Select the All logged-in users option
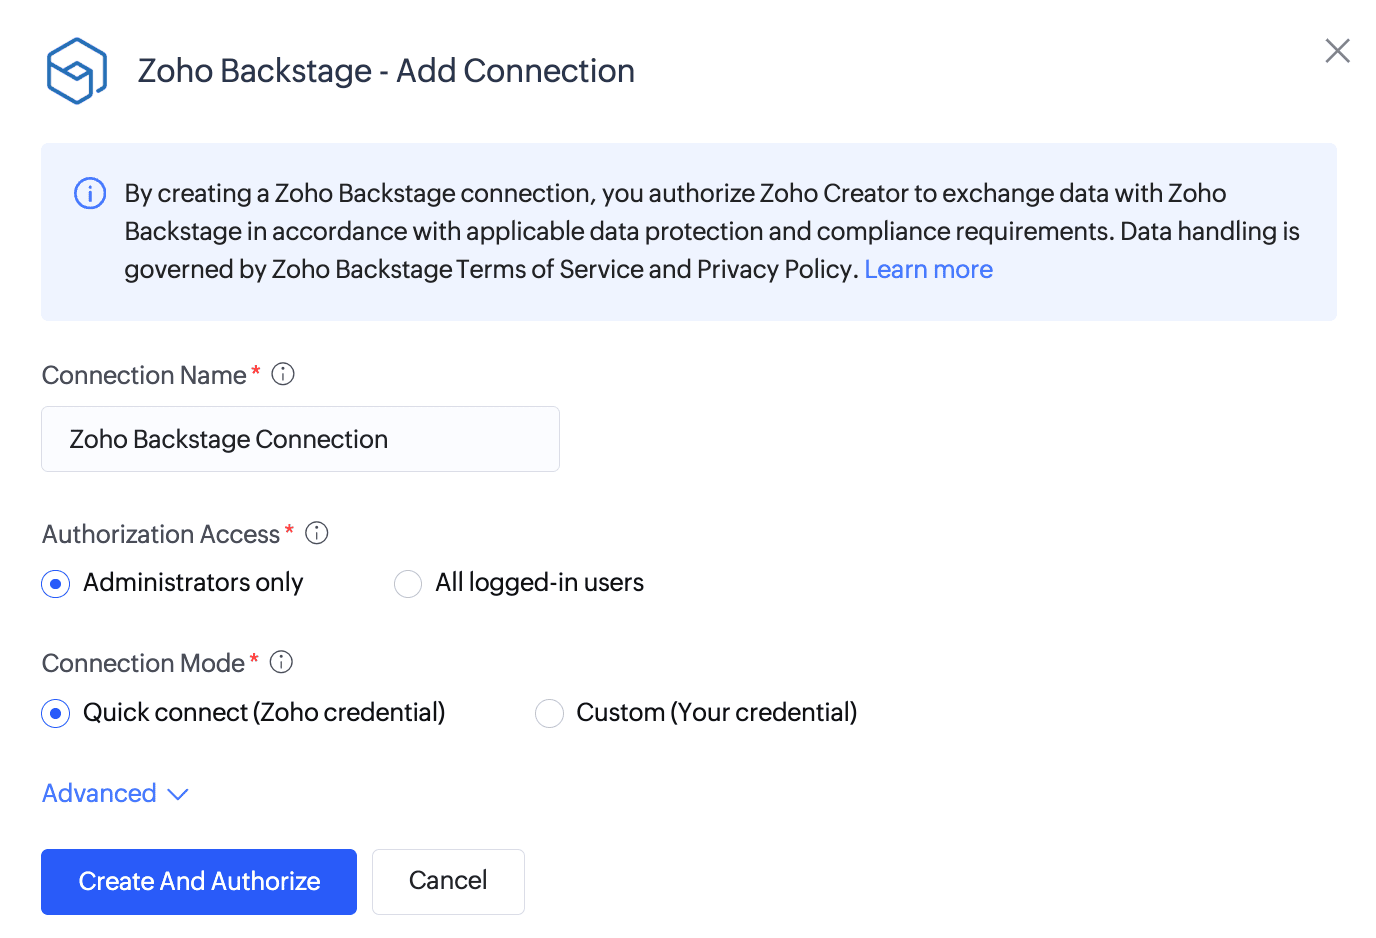1376x938 pixels. [408, 584]
